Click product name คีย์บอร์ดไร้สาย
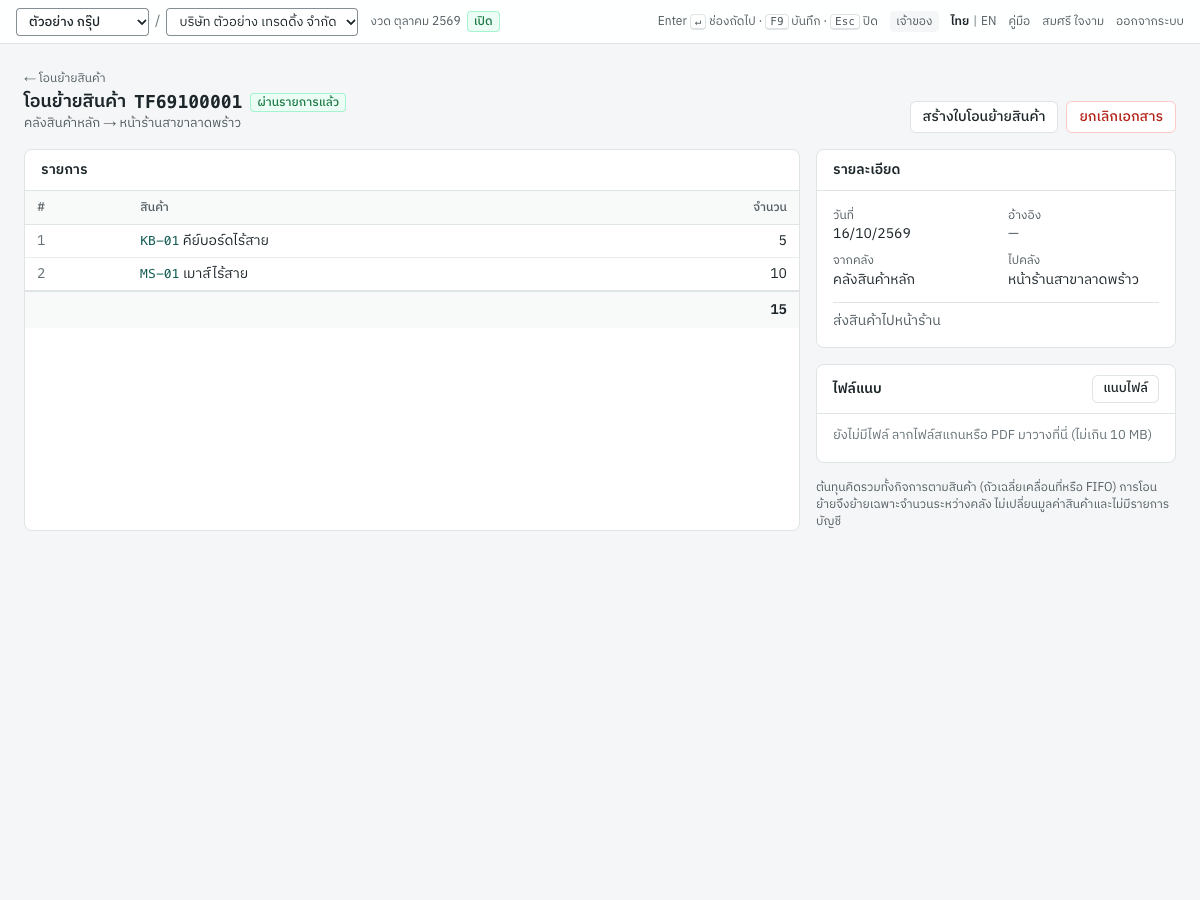 tap(226, 241)
